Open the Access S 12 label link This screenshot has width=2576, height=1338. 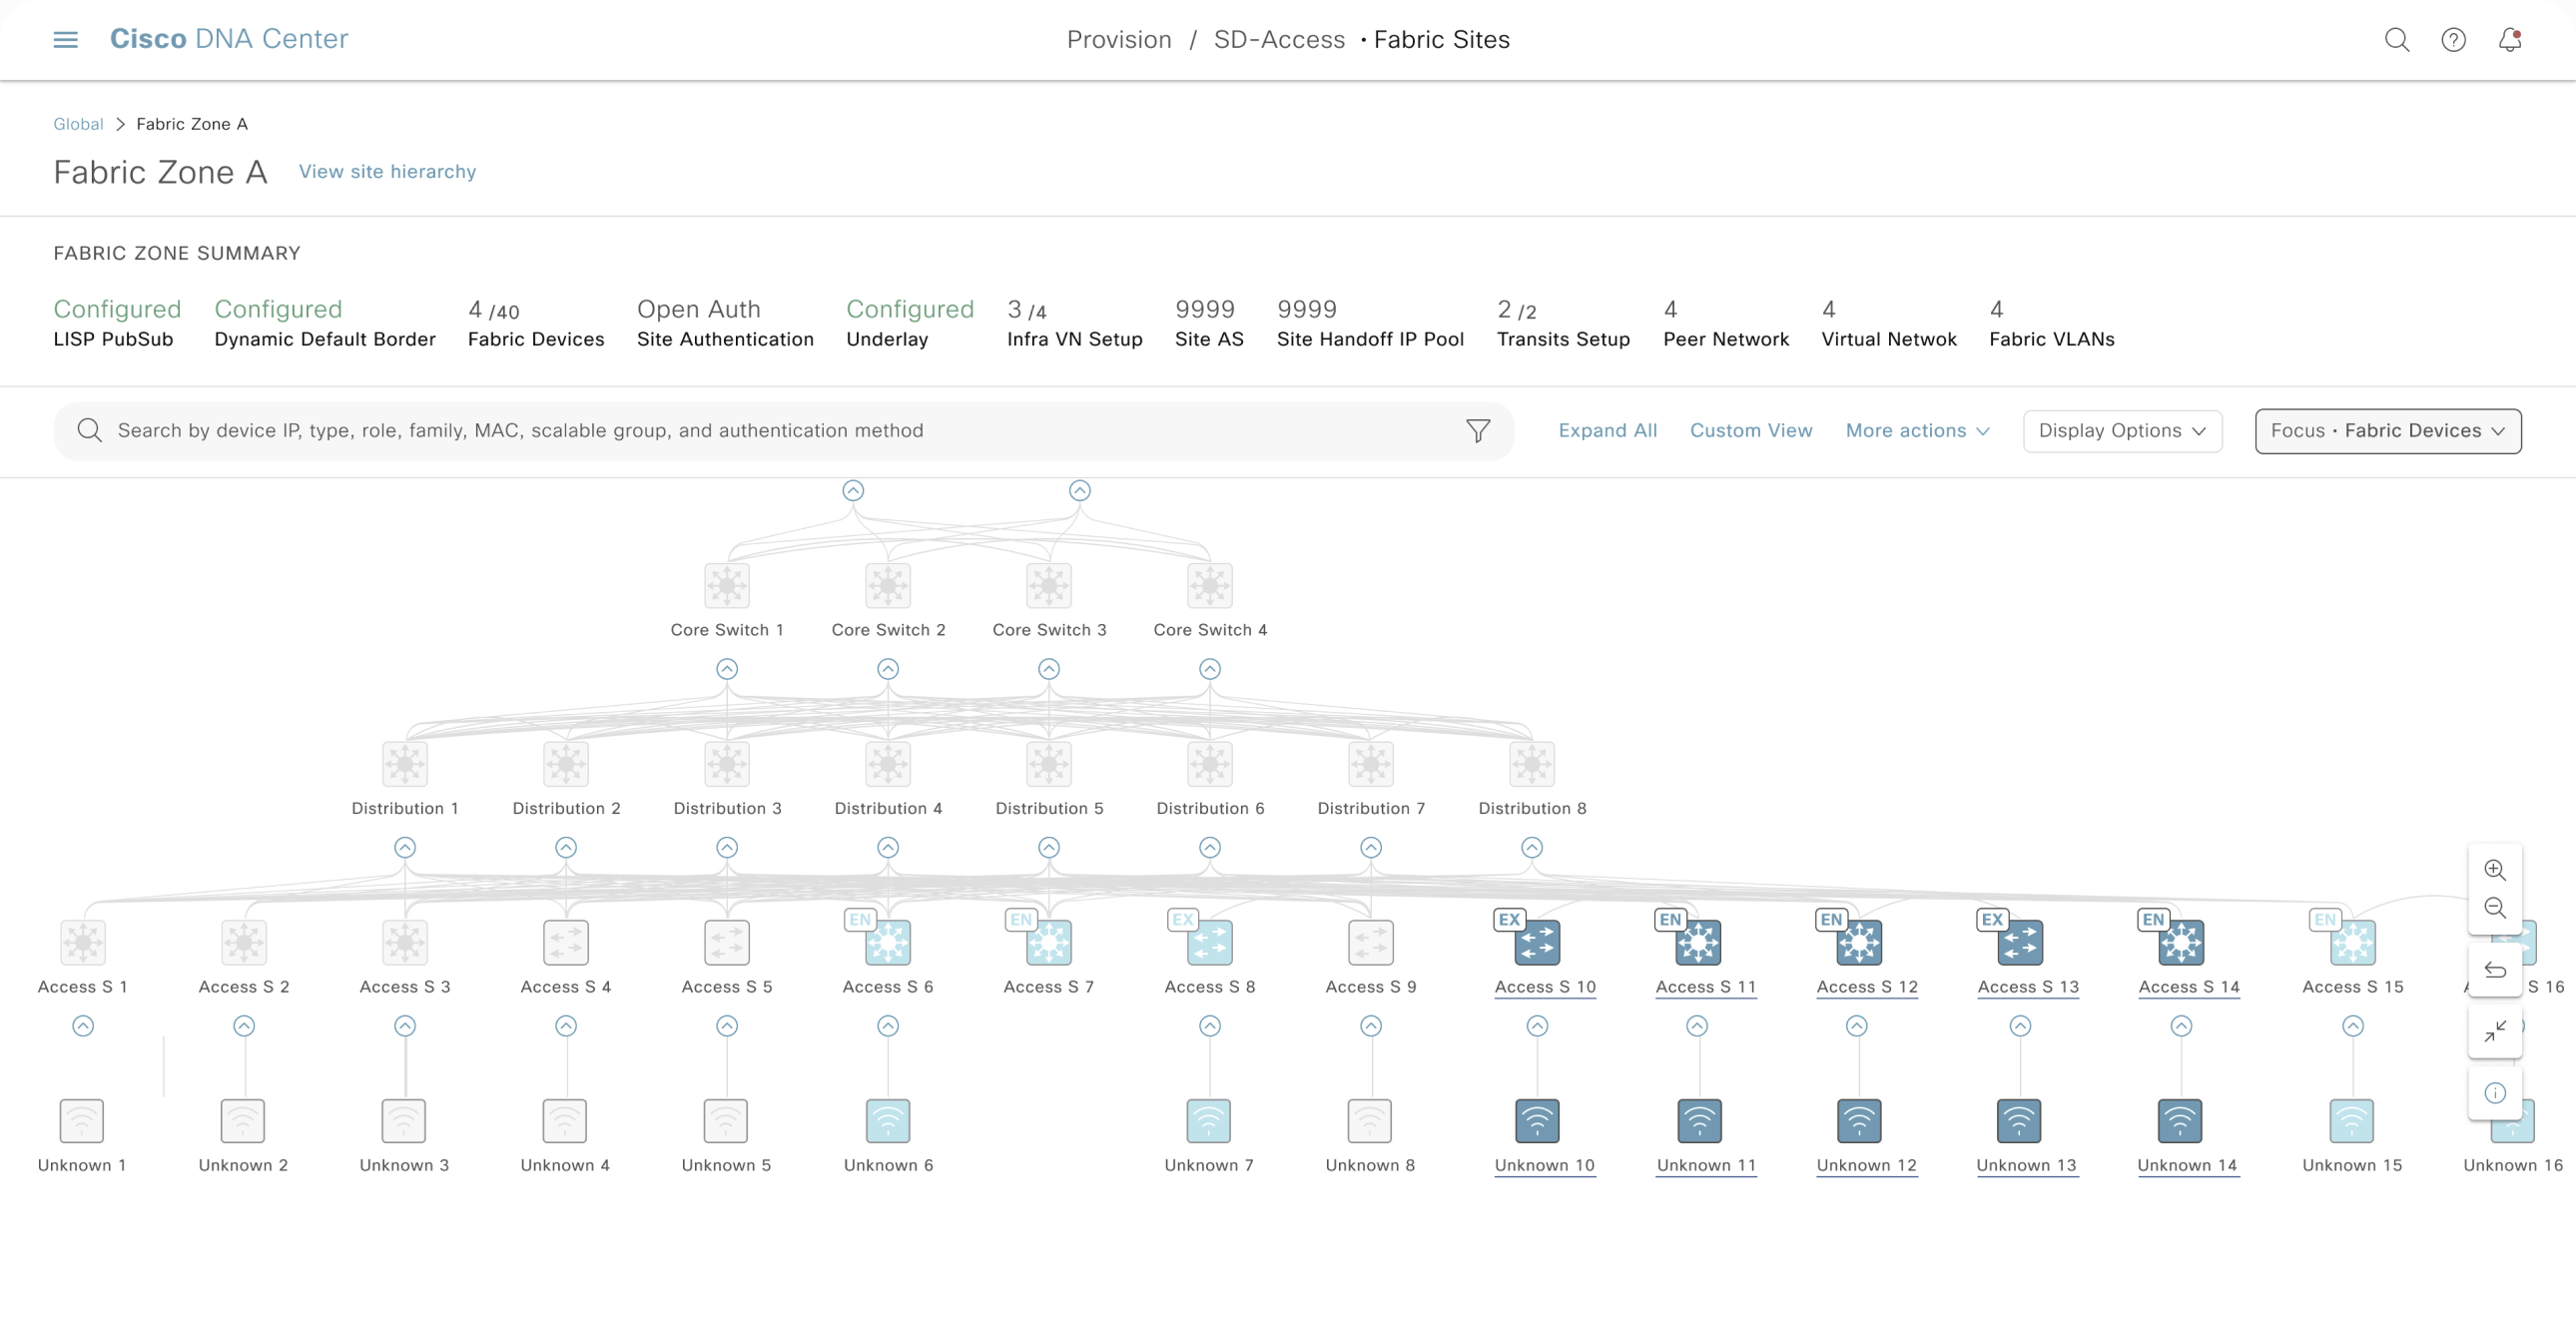[1867, 987]
